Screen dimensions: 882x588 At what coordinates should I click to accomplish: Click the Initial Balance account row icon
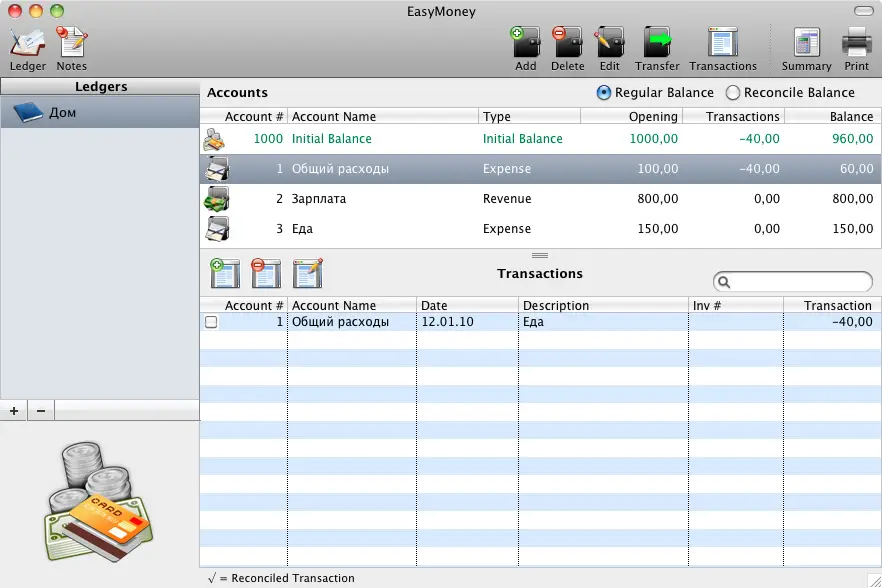point(214,139)
